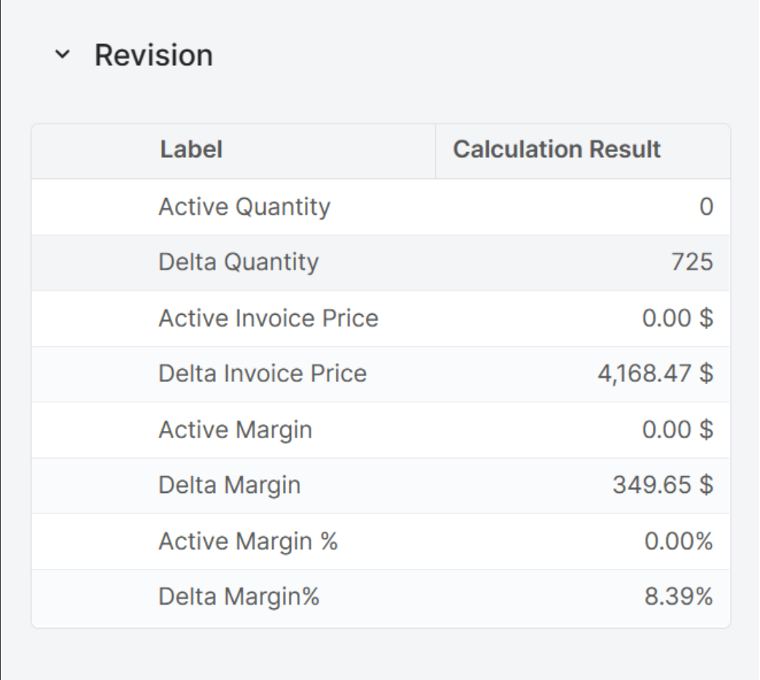This screenshot has width=760, height=680.
Task: Select the Active Invoice Price label
Action: [x=268, y=318]
